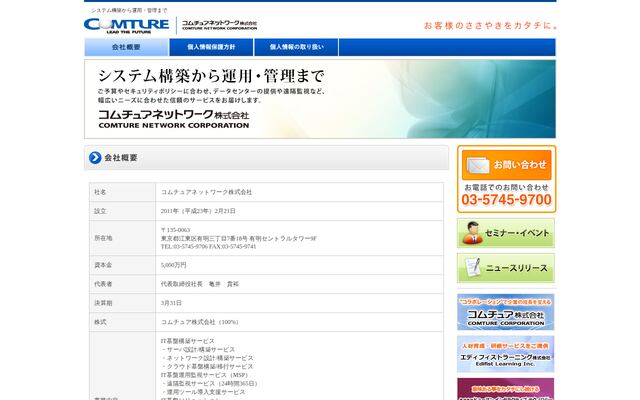This screenshot has width=640, height=400.
Task: Click the 決算期 row label
Action: pyautogui.click(x=103, y=303)
